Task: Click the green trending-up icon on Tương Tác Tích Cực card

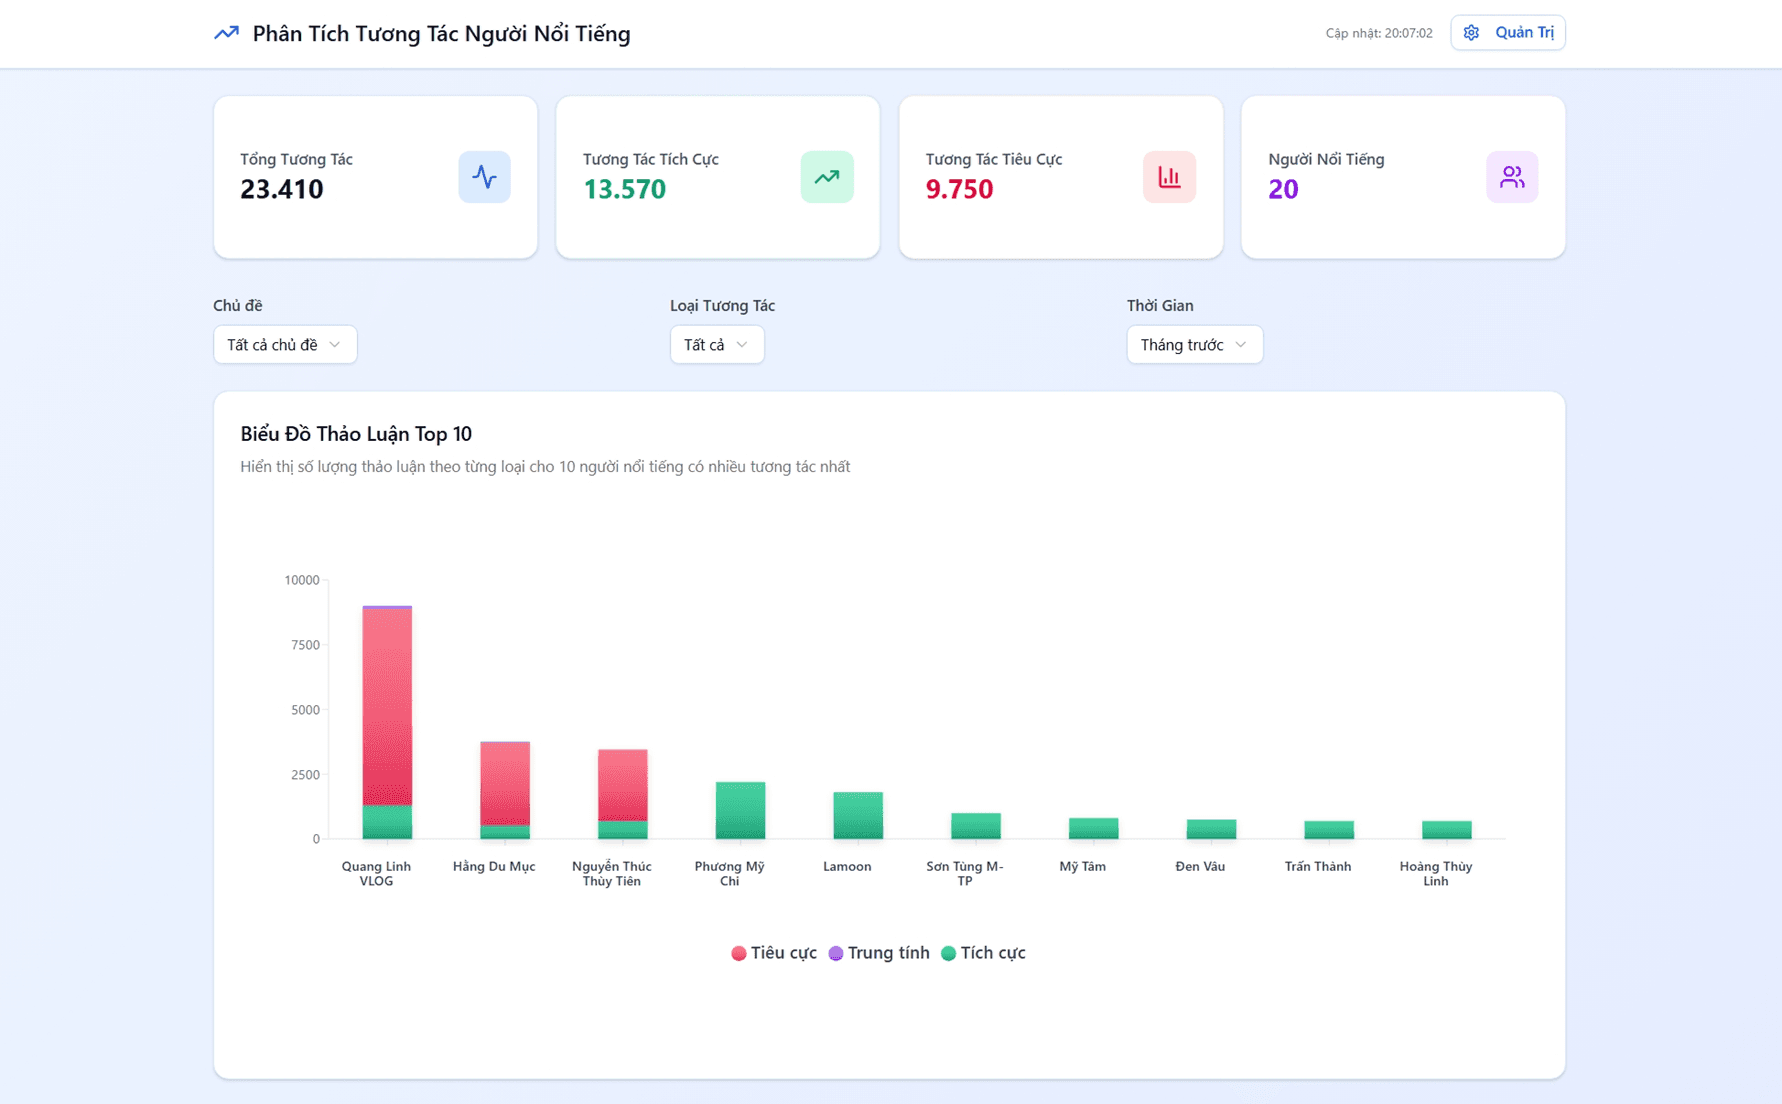Action: click(827, 176)
